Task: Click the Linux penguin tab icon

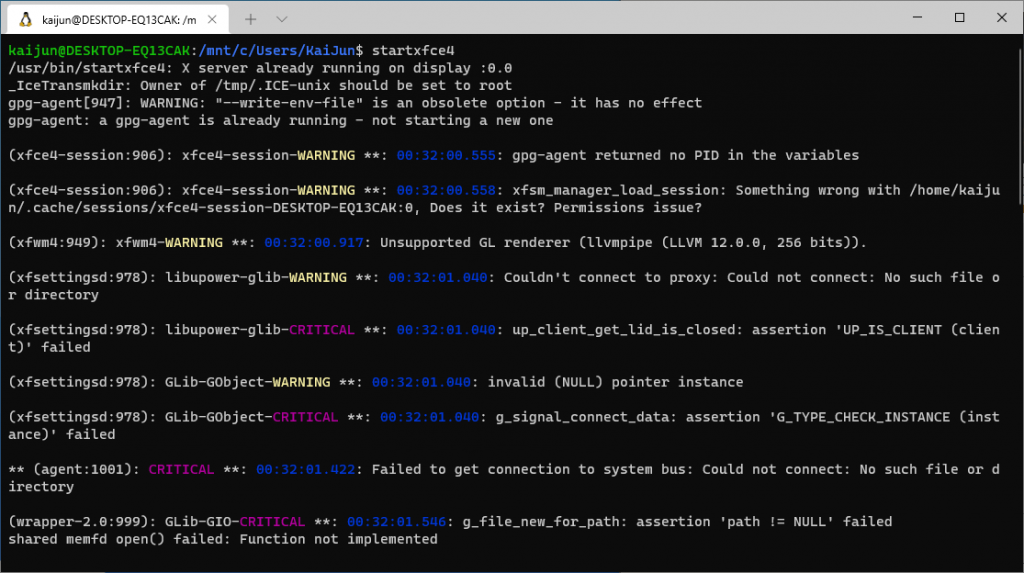Action: [25, 20]
